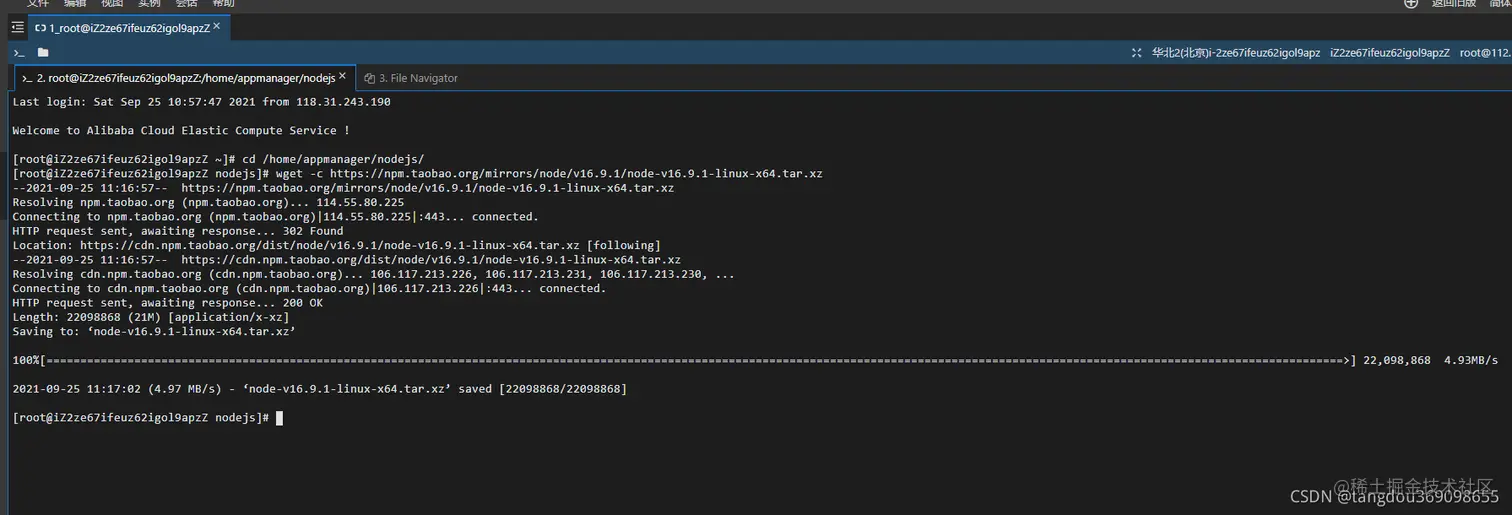Image resolution: width=1512 pixels, height=515 pixels.
Task: Click the iZ2ze67ifeuz62igol9apzZ hostname in header bar
Action: click(1389, 53)
